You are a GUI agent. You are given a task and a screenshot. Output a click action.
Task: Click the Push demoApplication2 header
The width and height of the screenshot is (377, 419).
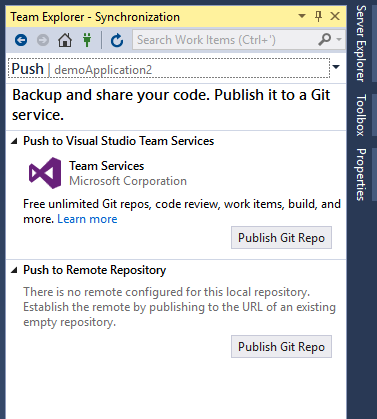pos(169,68)
